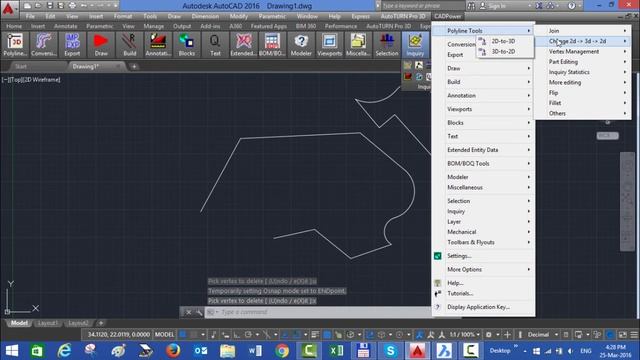Click the Display Application Key entry
The image size is (640, 360).
point(478,307)
